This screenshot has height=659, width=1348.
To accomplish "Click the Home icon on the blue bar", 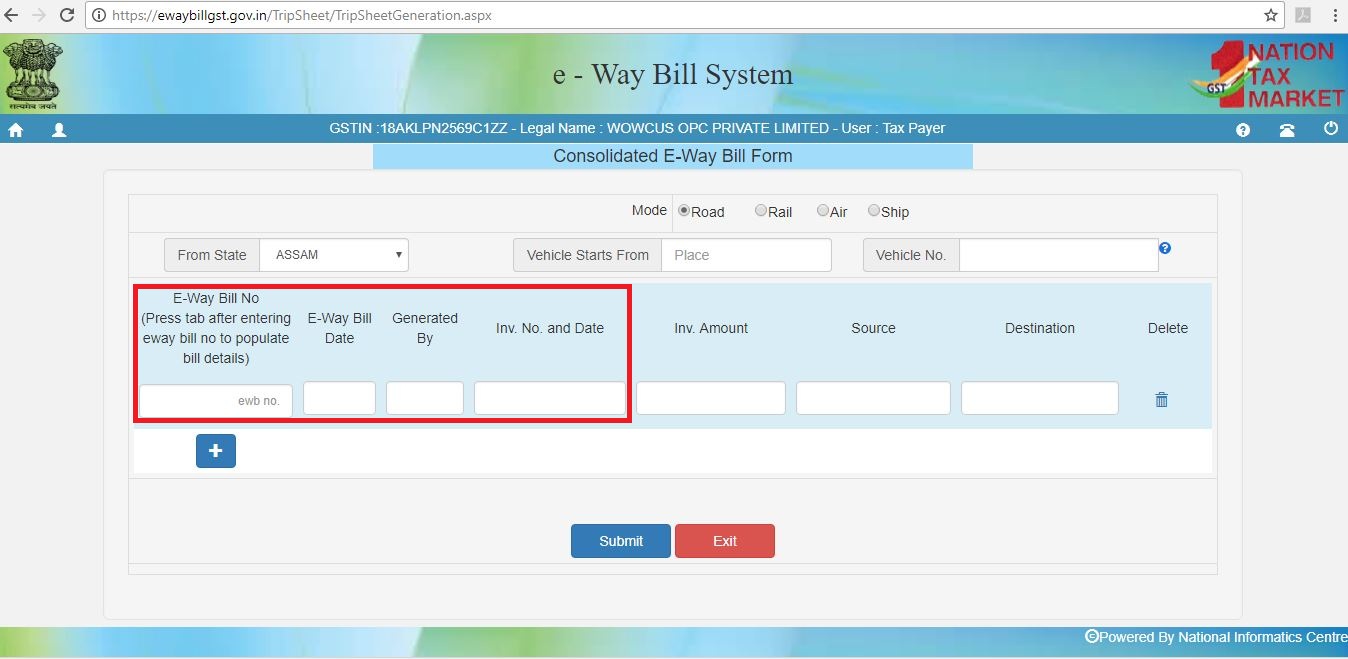I will pos(16,129).
